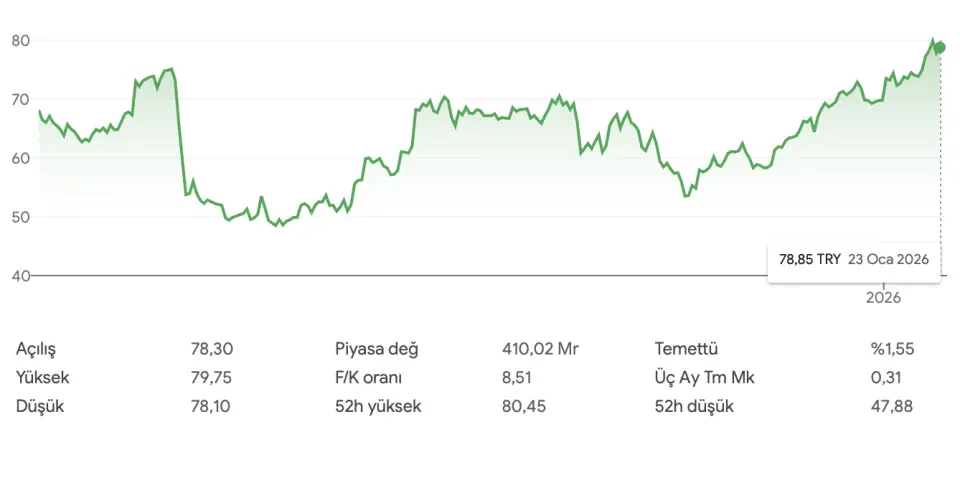Click the 23 Oca 2026 date in tooltip
The image size is (960, 488).
click(889, 259)
